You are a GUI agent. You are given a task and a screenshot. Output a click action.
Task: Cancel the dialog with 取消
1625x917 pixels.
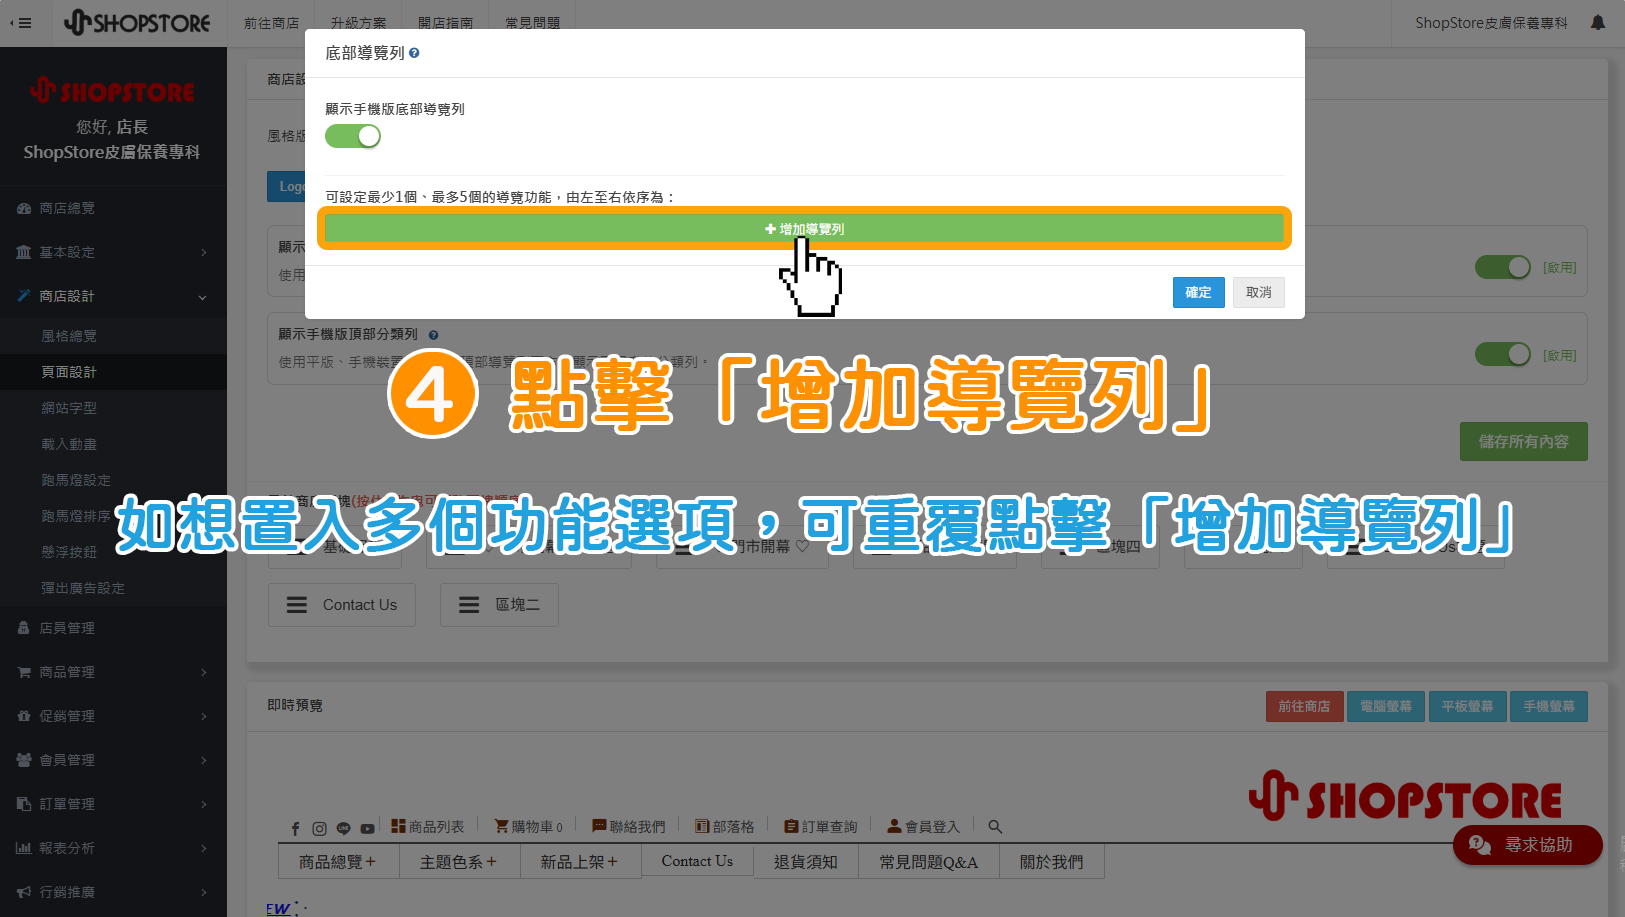click(x=1259, y=292)
